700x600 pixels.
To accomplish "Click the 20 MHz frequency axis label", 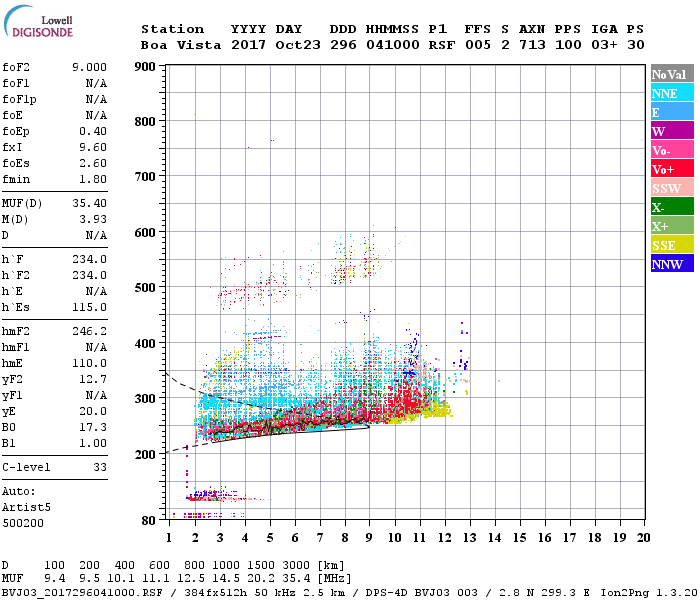I will (x=643, y=538).
